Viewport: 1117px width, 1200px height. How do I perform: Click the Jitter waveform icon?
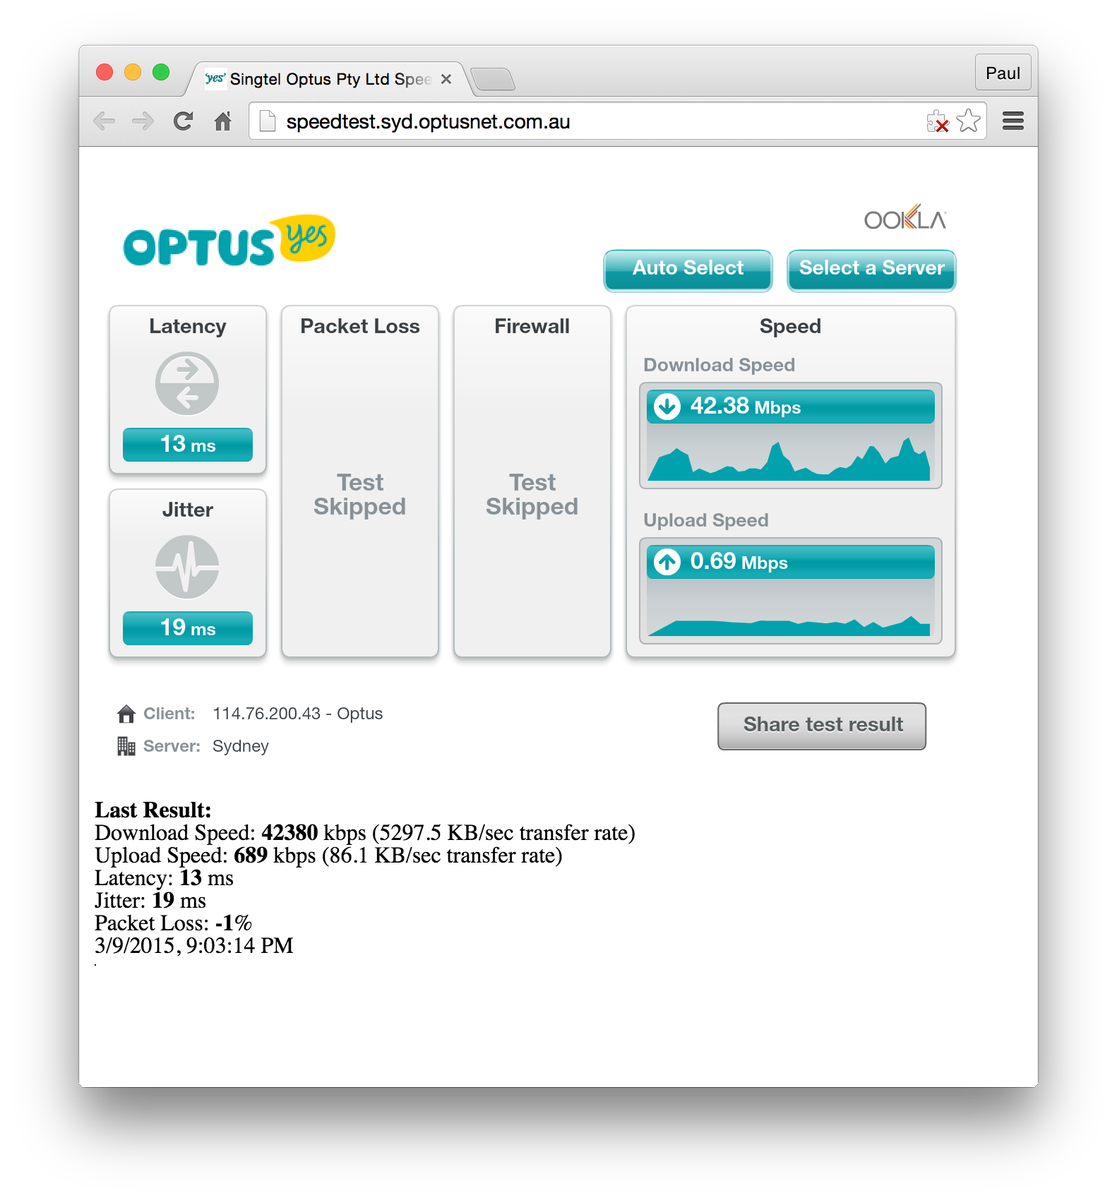pos(187,566)
